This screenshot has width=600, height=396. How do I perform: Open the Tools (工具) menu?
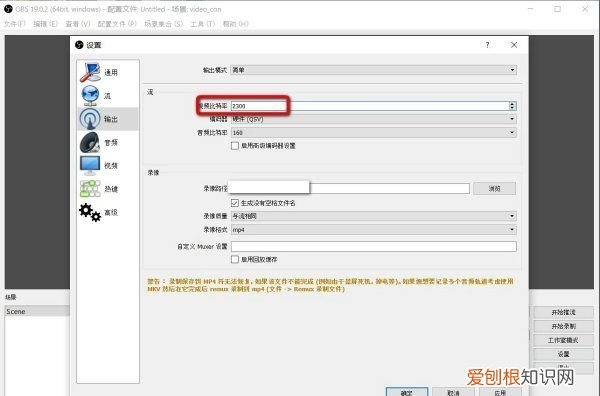(203, 24)
